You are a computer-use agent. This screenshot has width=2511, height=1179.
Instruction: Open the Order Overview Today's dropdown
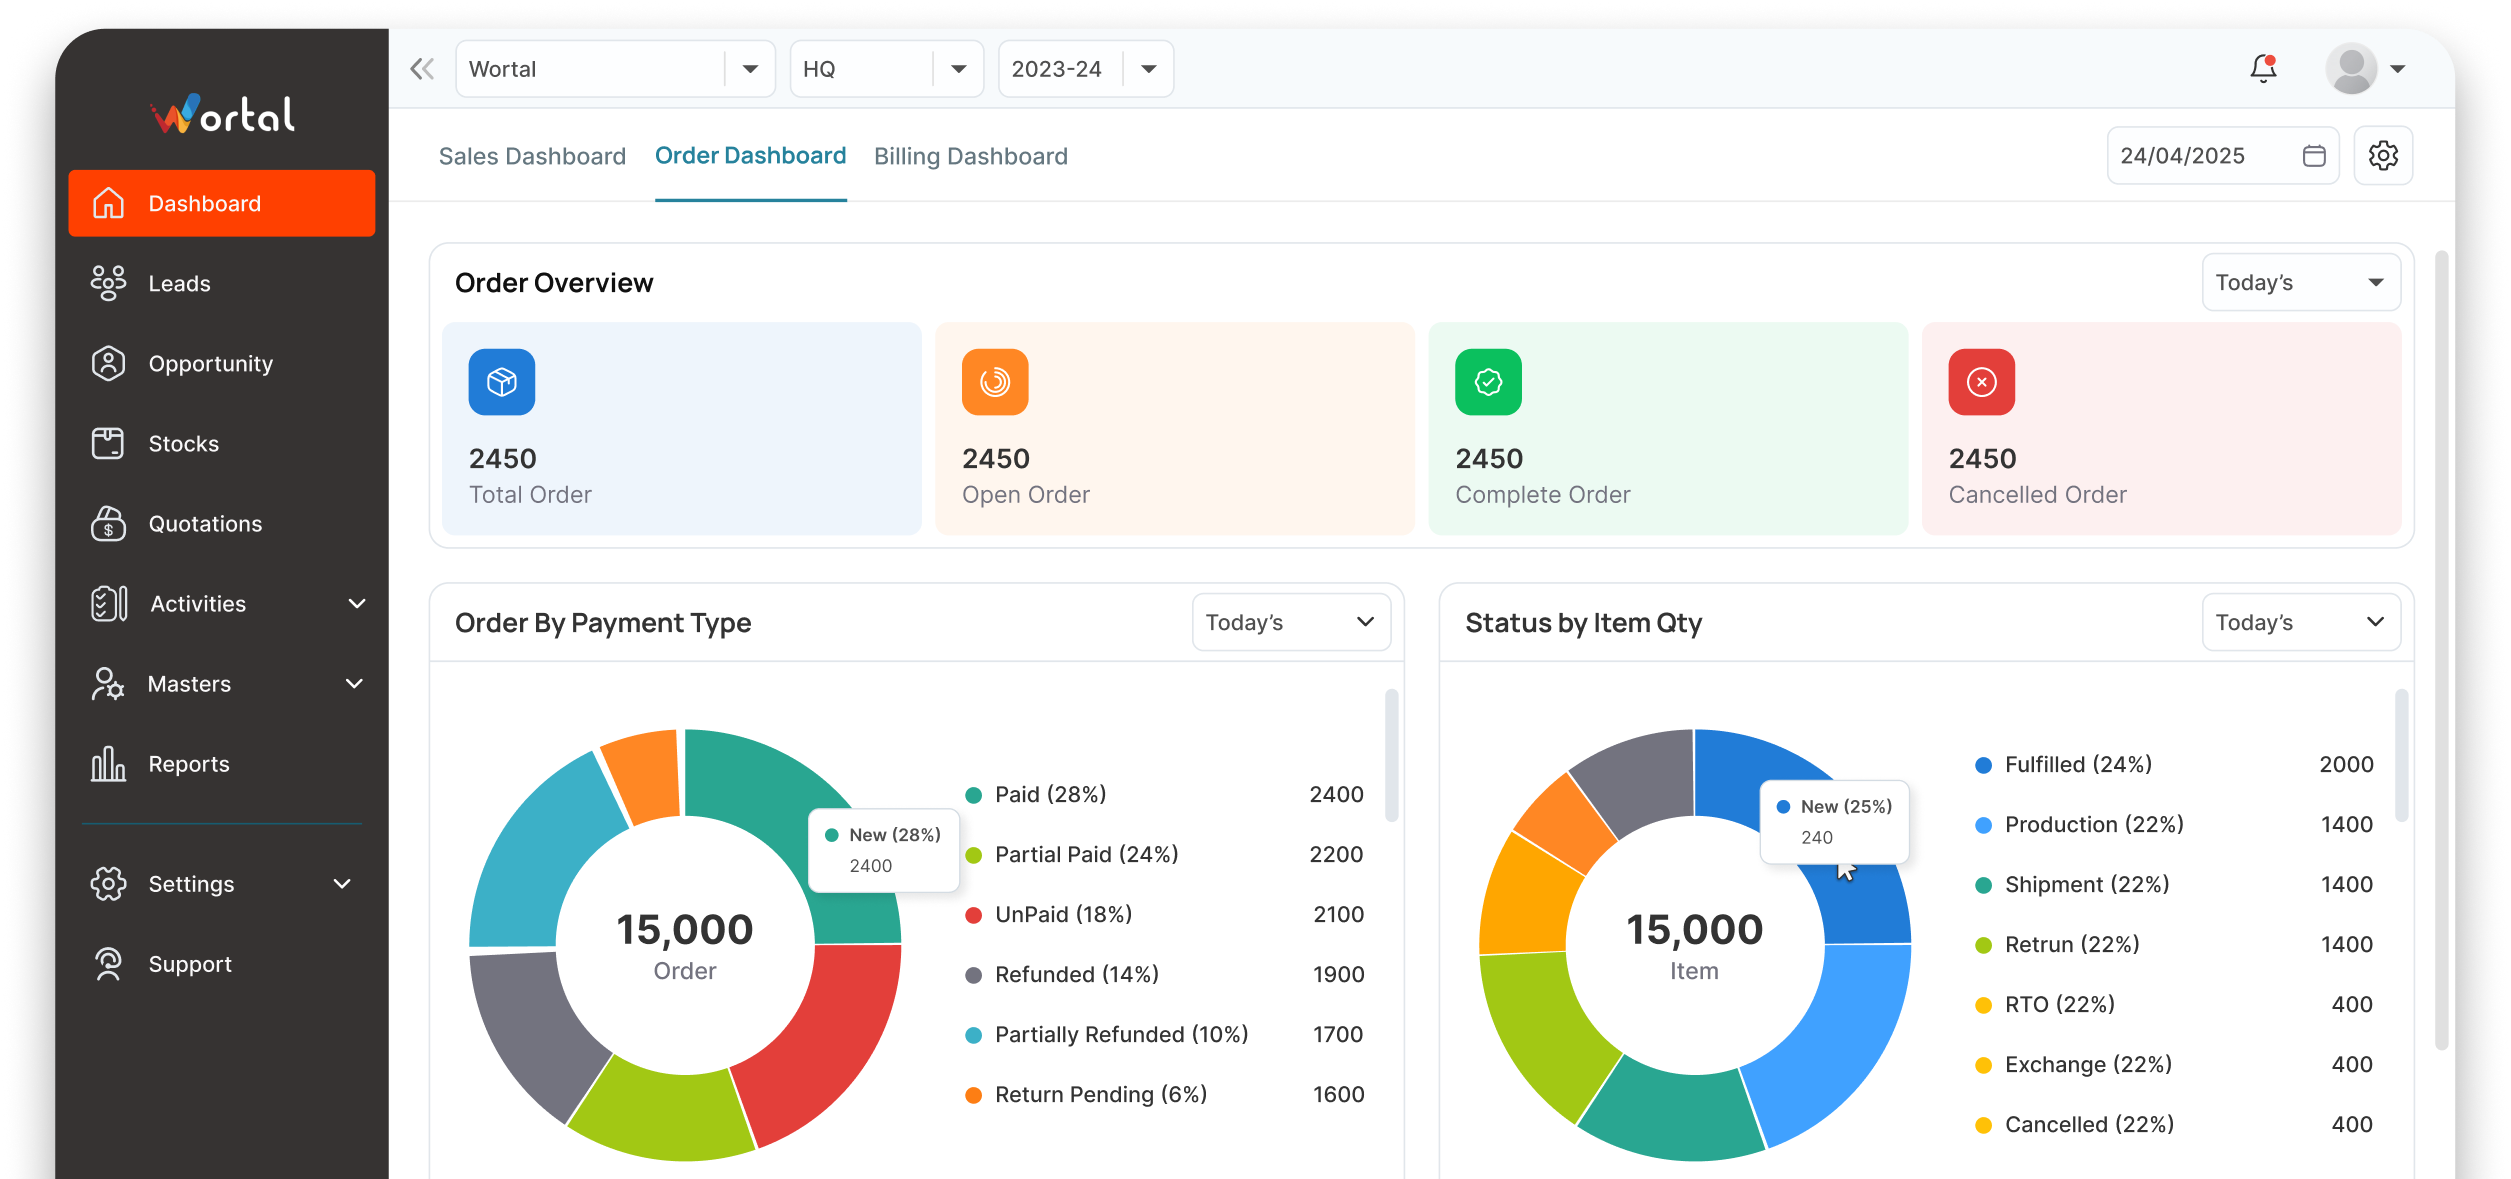click(x=2300, y=283)
